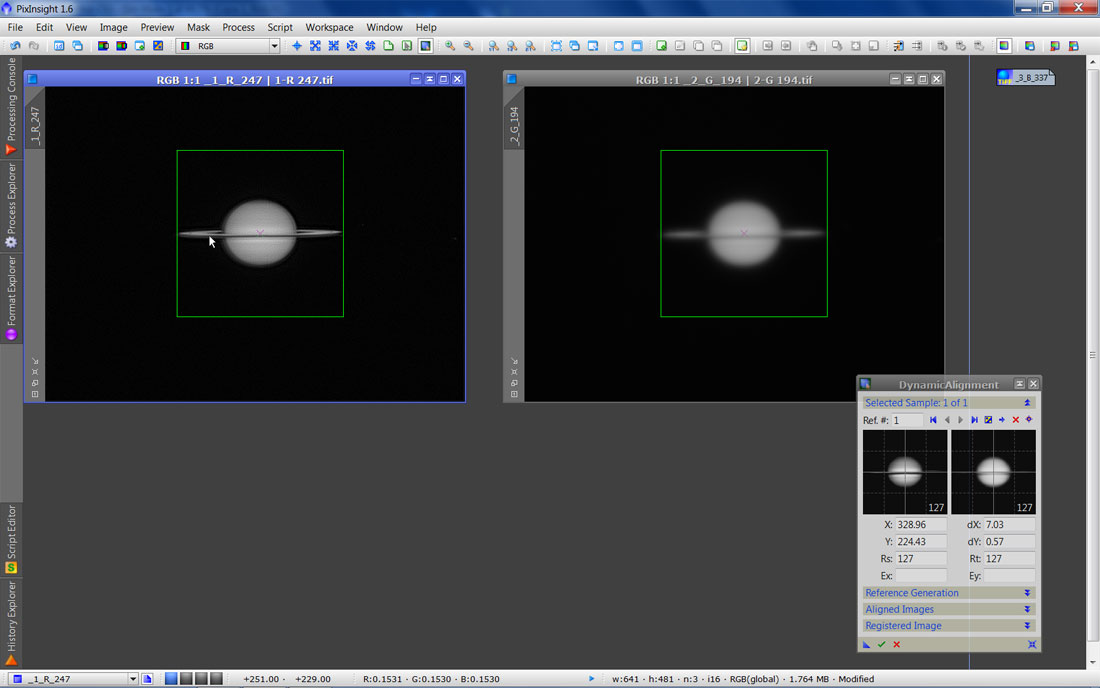Open the _1_R_247 view selector dropdown
This screenshot has height=688, width=1100.
coord(133,679)
